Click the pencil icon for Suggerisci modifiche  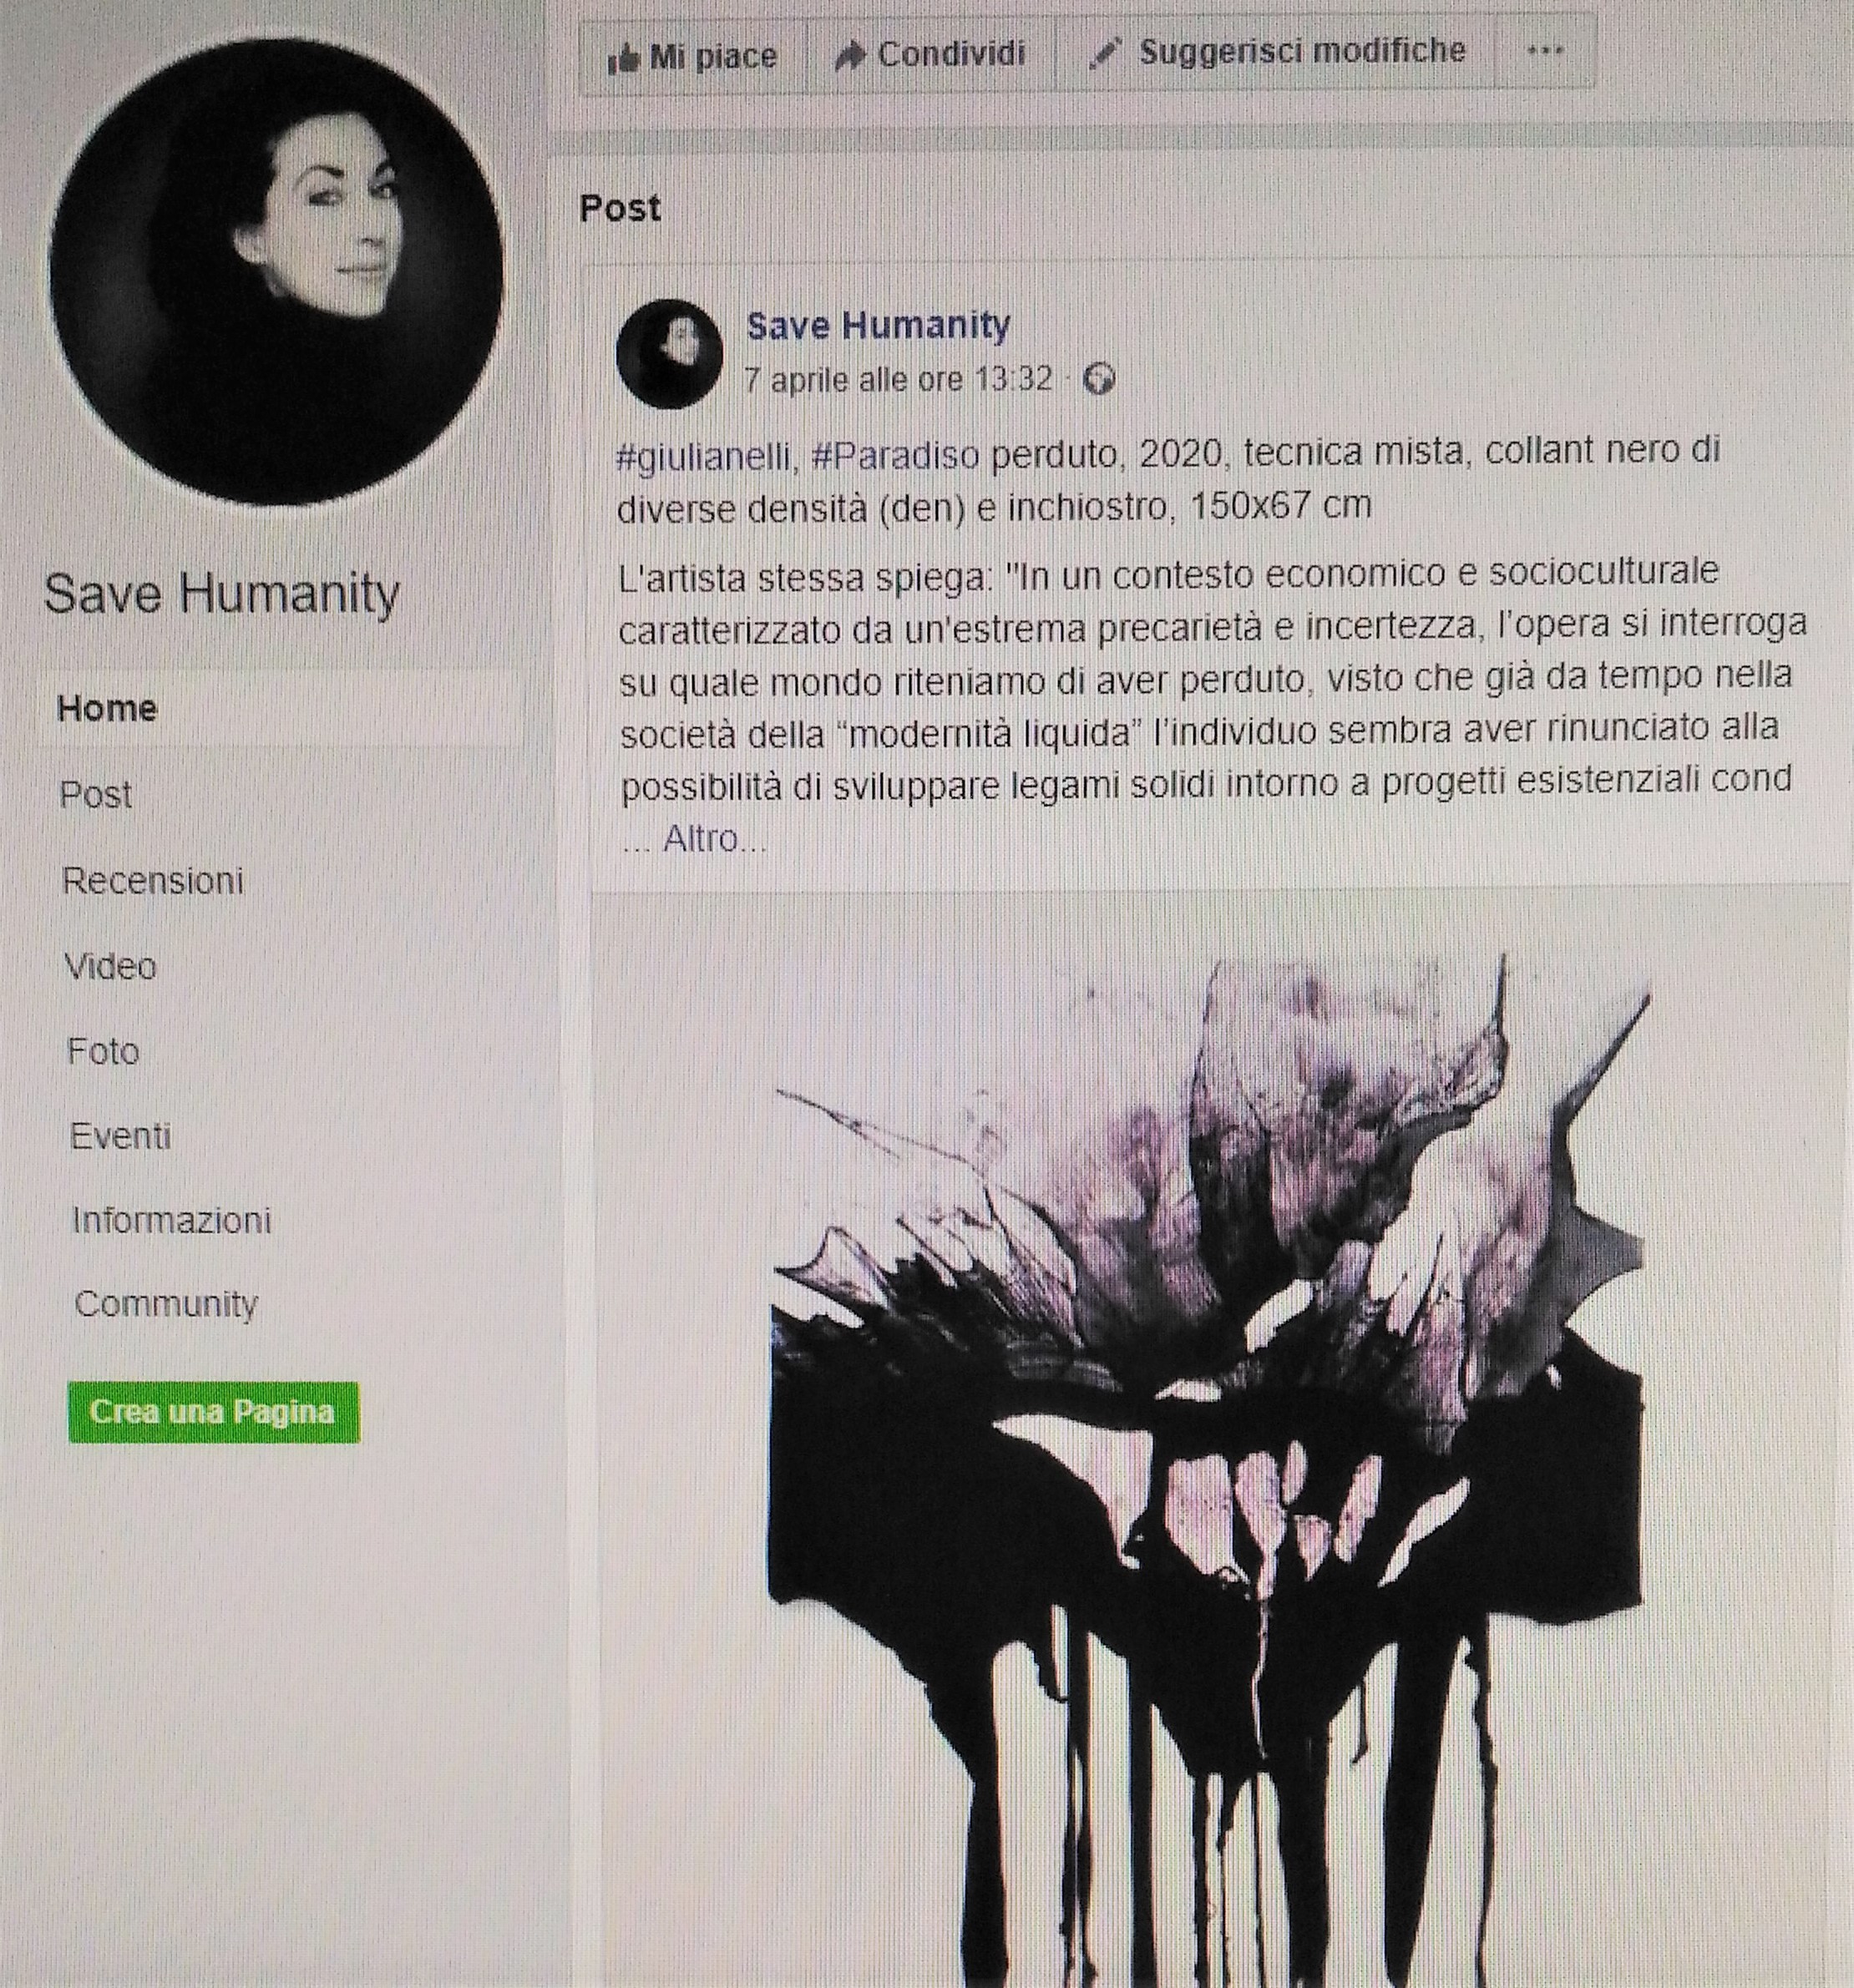[1105, 54]
